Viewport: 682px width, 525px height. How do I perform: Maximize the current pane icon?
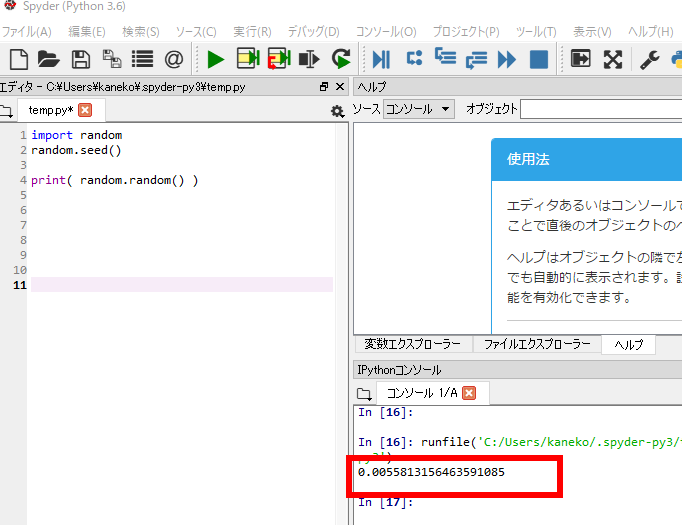point(581,58)
